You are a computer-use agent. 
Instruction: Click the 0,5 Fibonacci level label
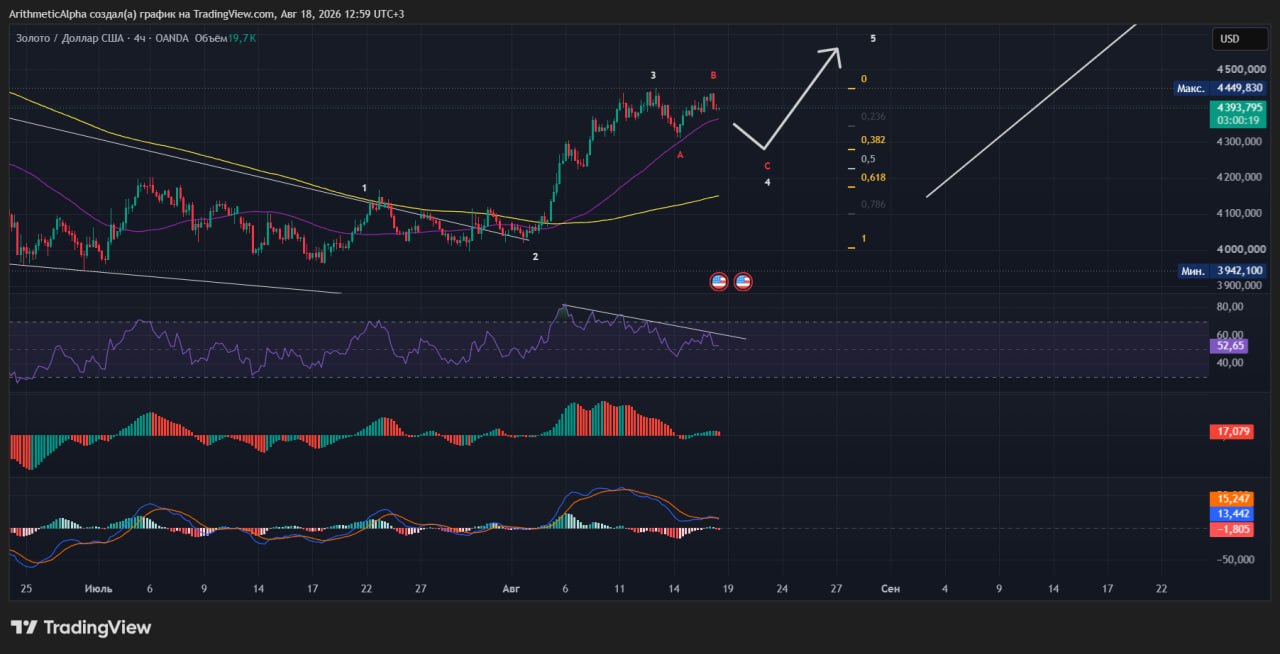click(868, 158)
